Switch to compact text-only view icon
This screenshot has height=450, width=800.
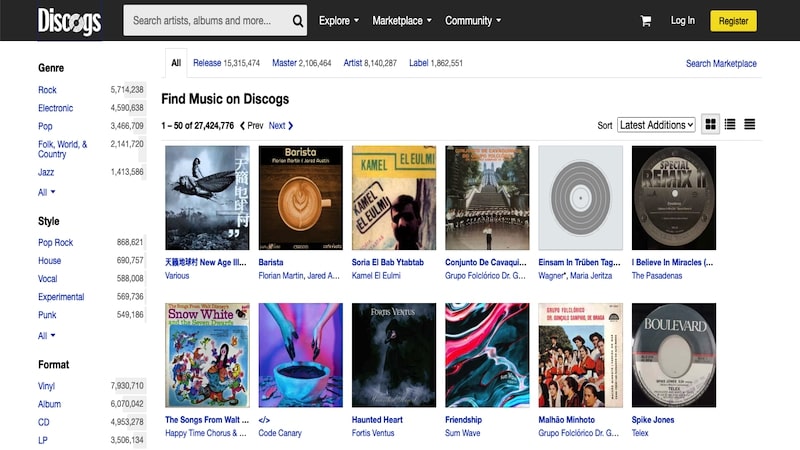pos(749,124)
